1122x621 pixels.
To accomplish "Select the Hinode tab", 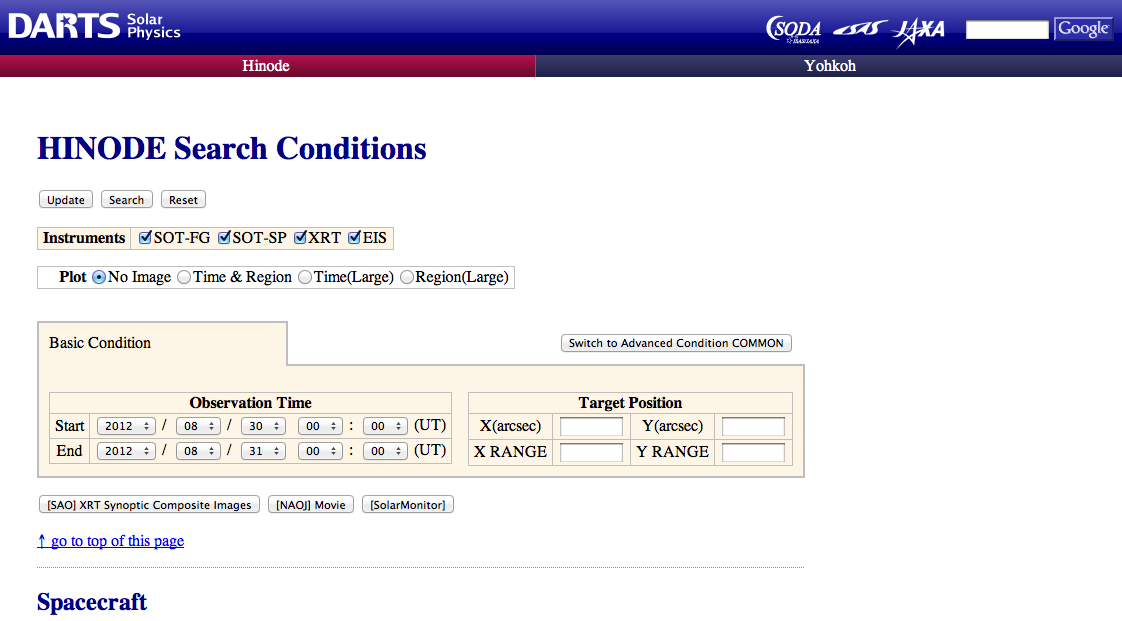I will 266,66.
